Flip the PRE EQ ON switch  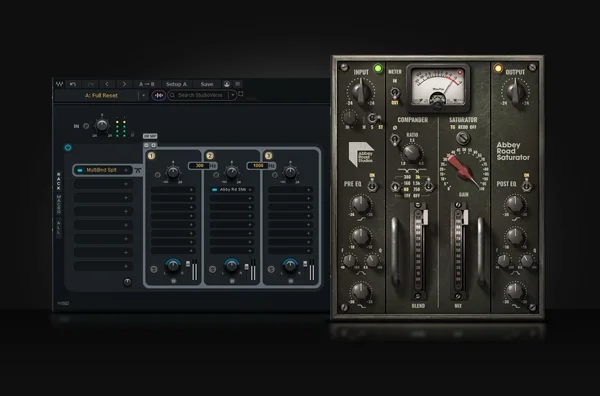(372, 186)
